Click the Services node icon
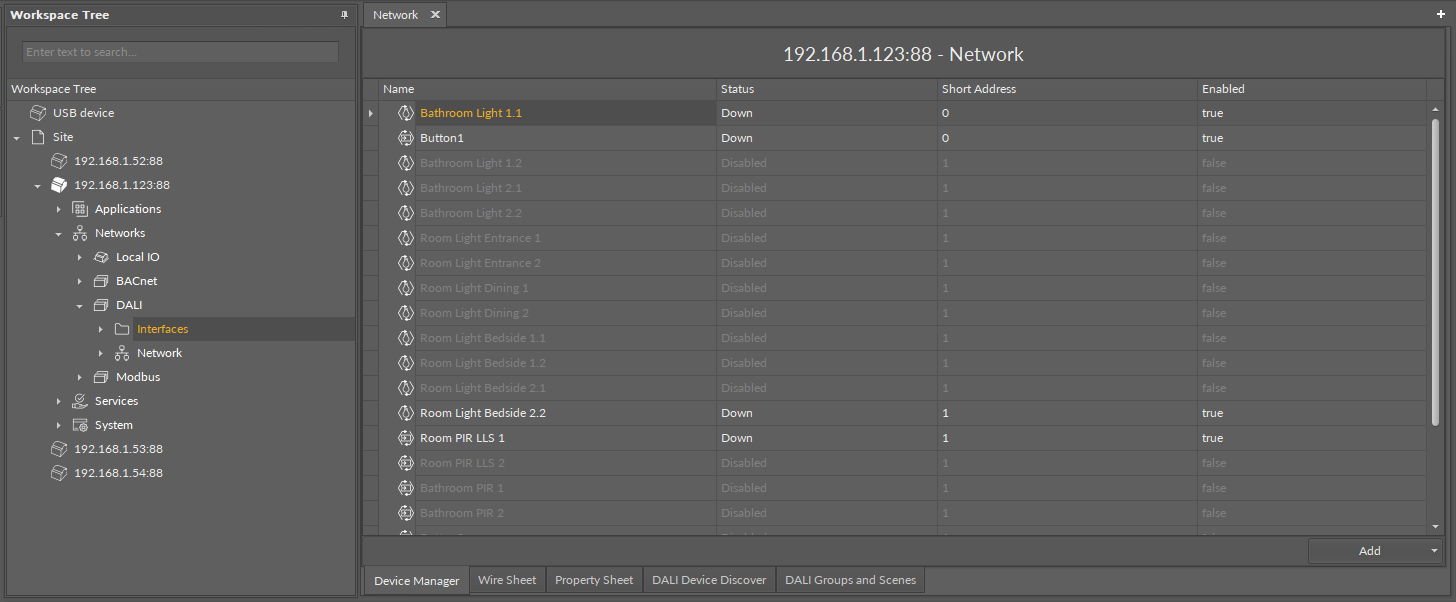This screenshot has height=602, width=1456. coord(80,401)
